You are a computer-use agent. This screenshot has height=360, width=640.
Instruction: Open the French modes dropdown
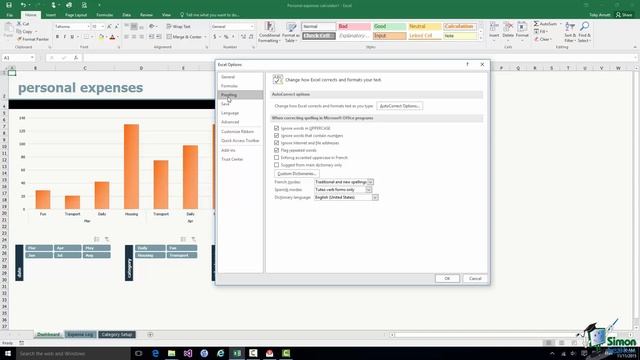coord(370,182)
